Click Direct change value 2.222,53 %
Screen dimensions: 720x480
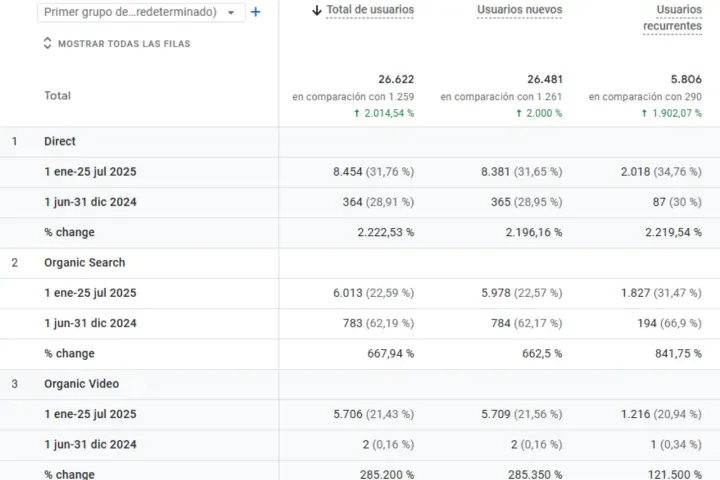click(x=386, y=232)
